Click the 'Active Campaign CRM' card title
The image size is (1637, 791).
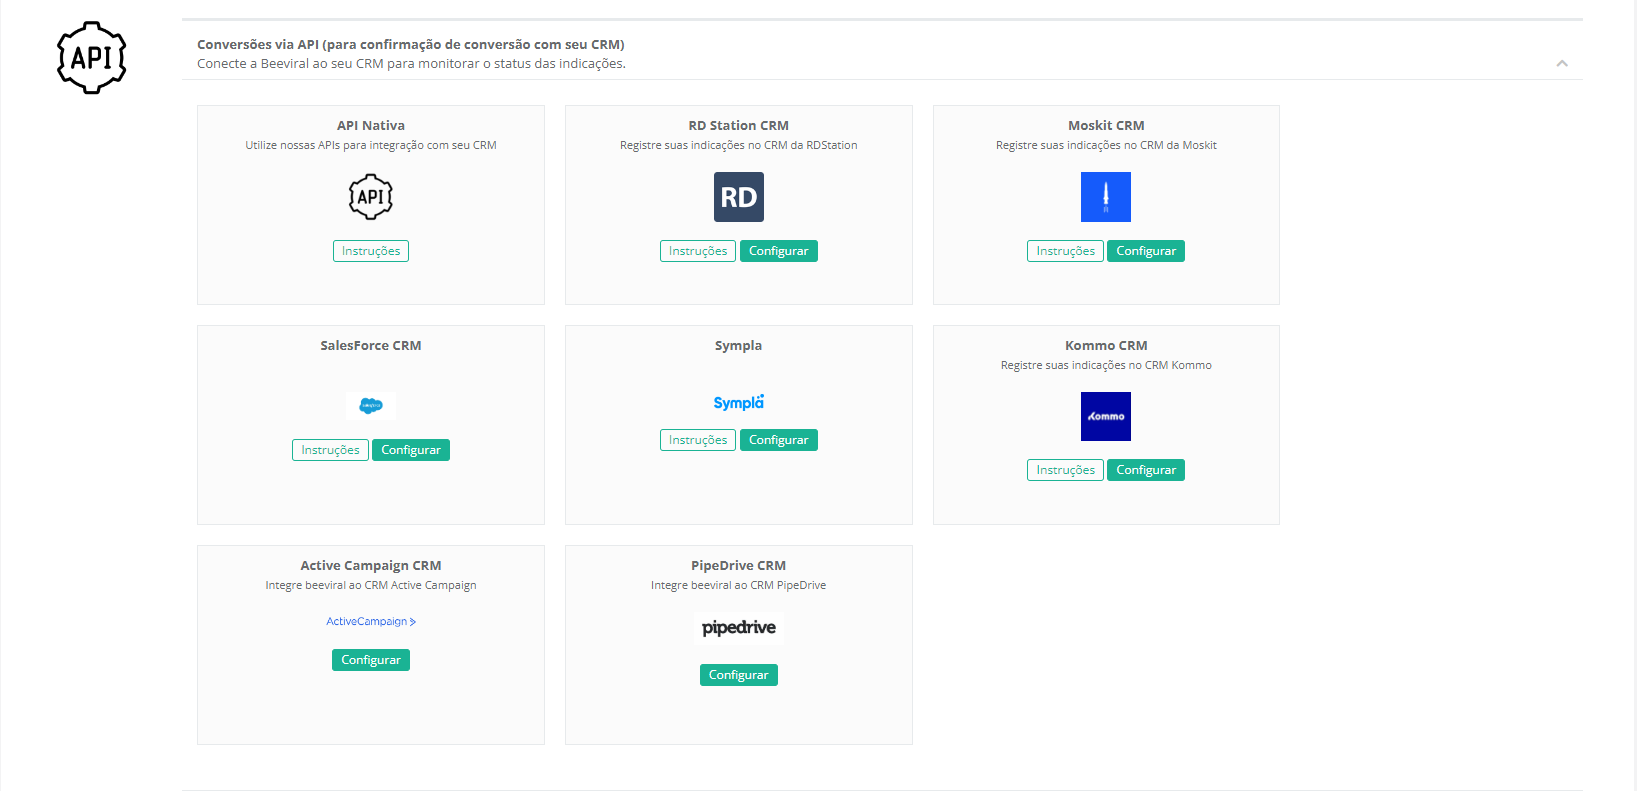371,565
